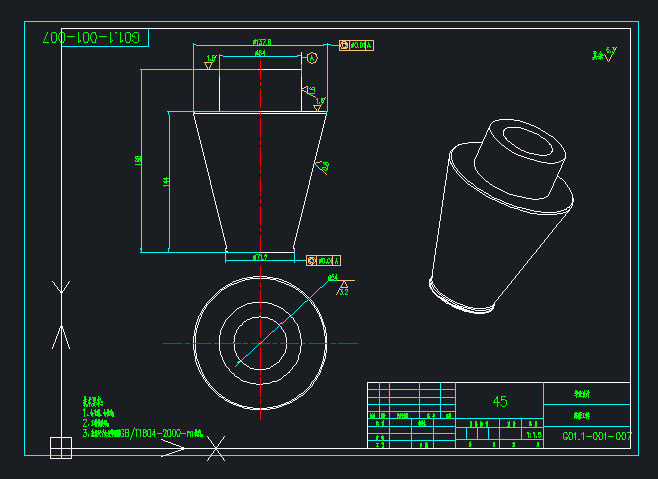Select the top geometric tolerance frame

point(356,45)
